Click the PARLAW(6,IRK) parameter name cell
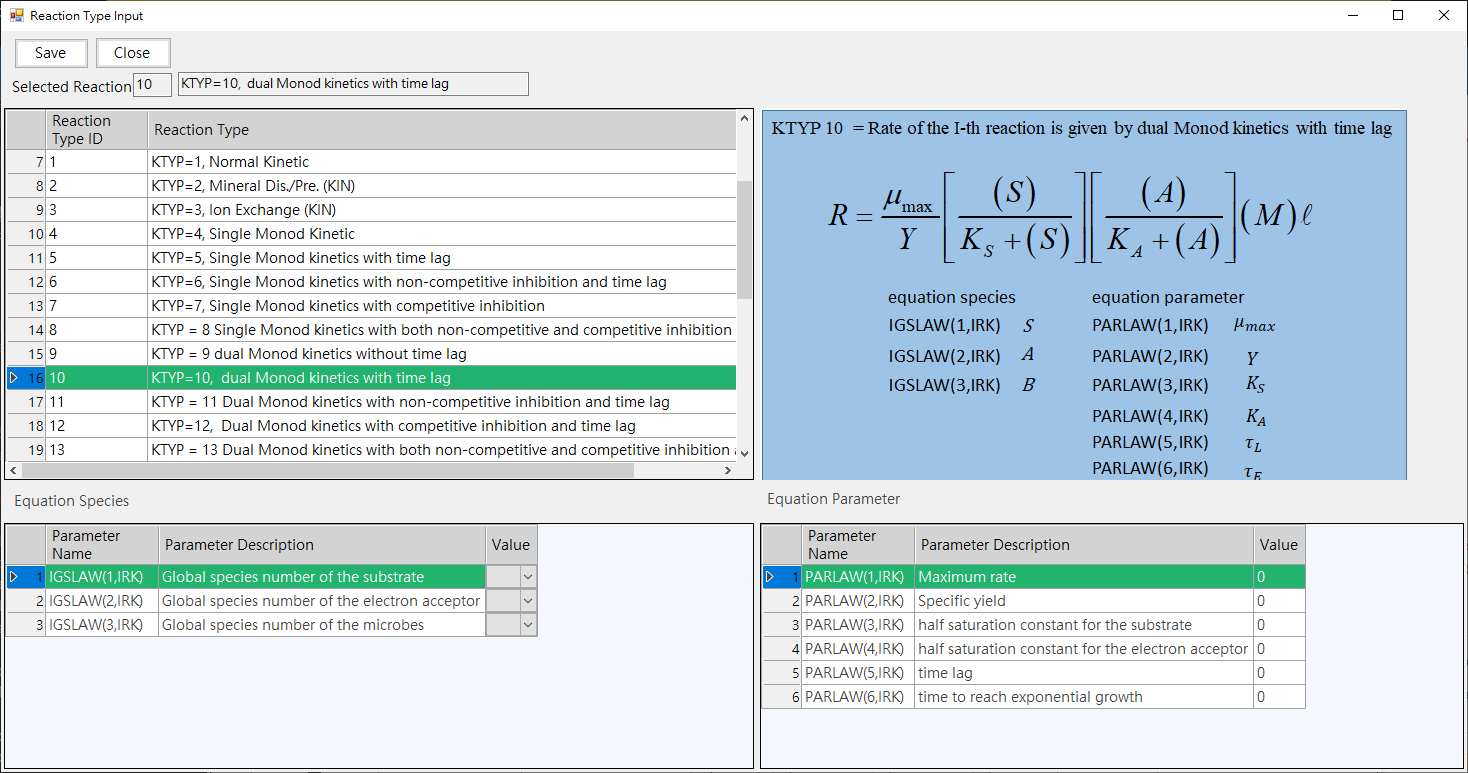Screen dimensions: 1468x773 point(858,697)
